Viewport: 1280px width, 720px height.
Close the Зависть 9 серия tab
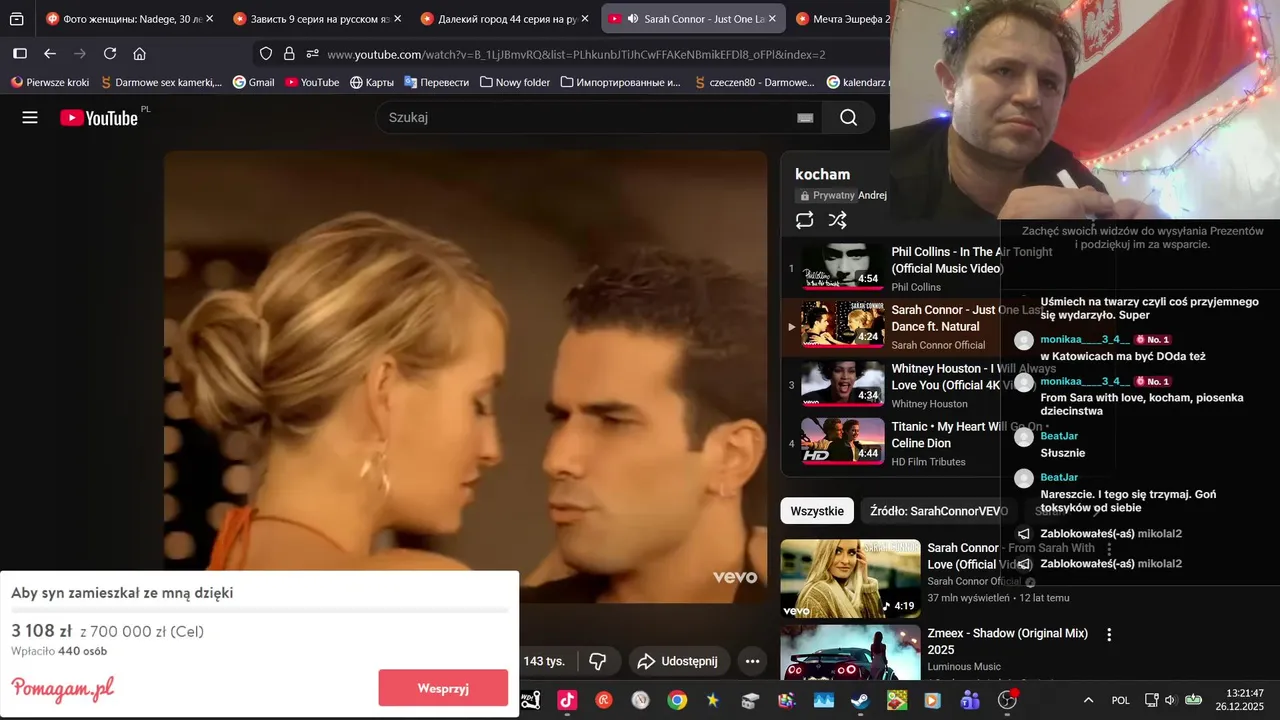click(397, 19)
